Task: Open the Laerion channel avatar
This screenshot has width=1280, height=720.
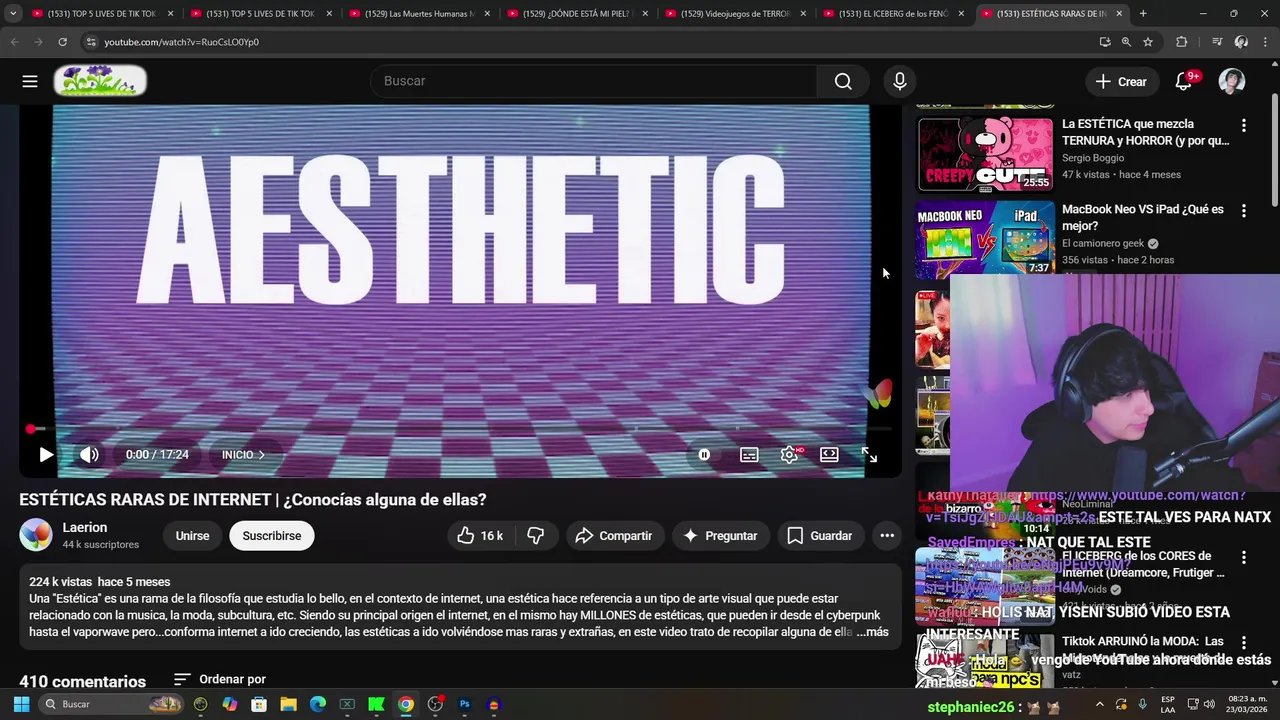Action: click(x=36, y=535)
